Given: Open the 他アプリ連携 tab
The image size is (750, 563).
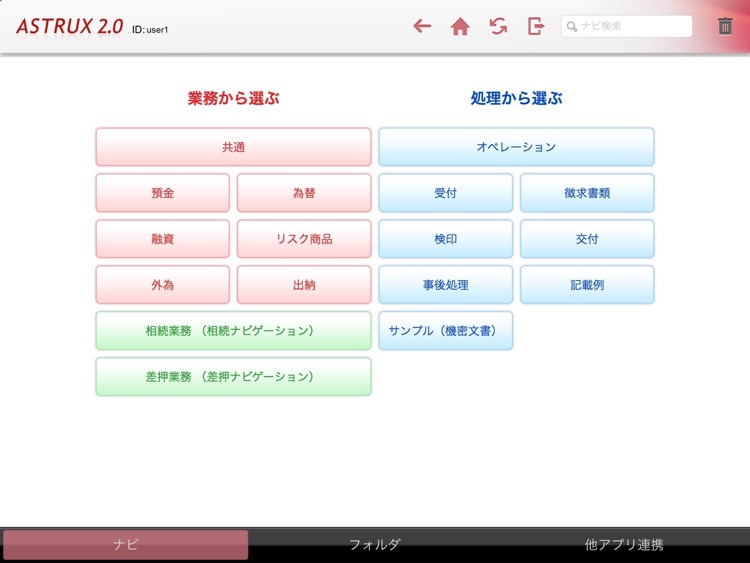Looking at the screenshot, I should click(x=624, y=545).
